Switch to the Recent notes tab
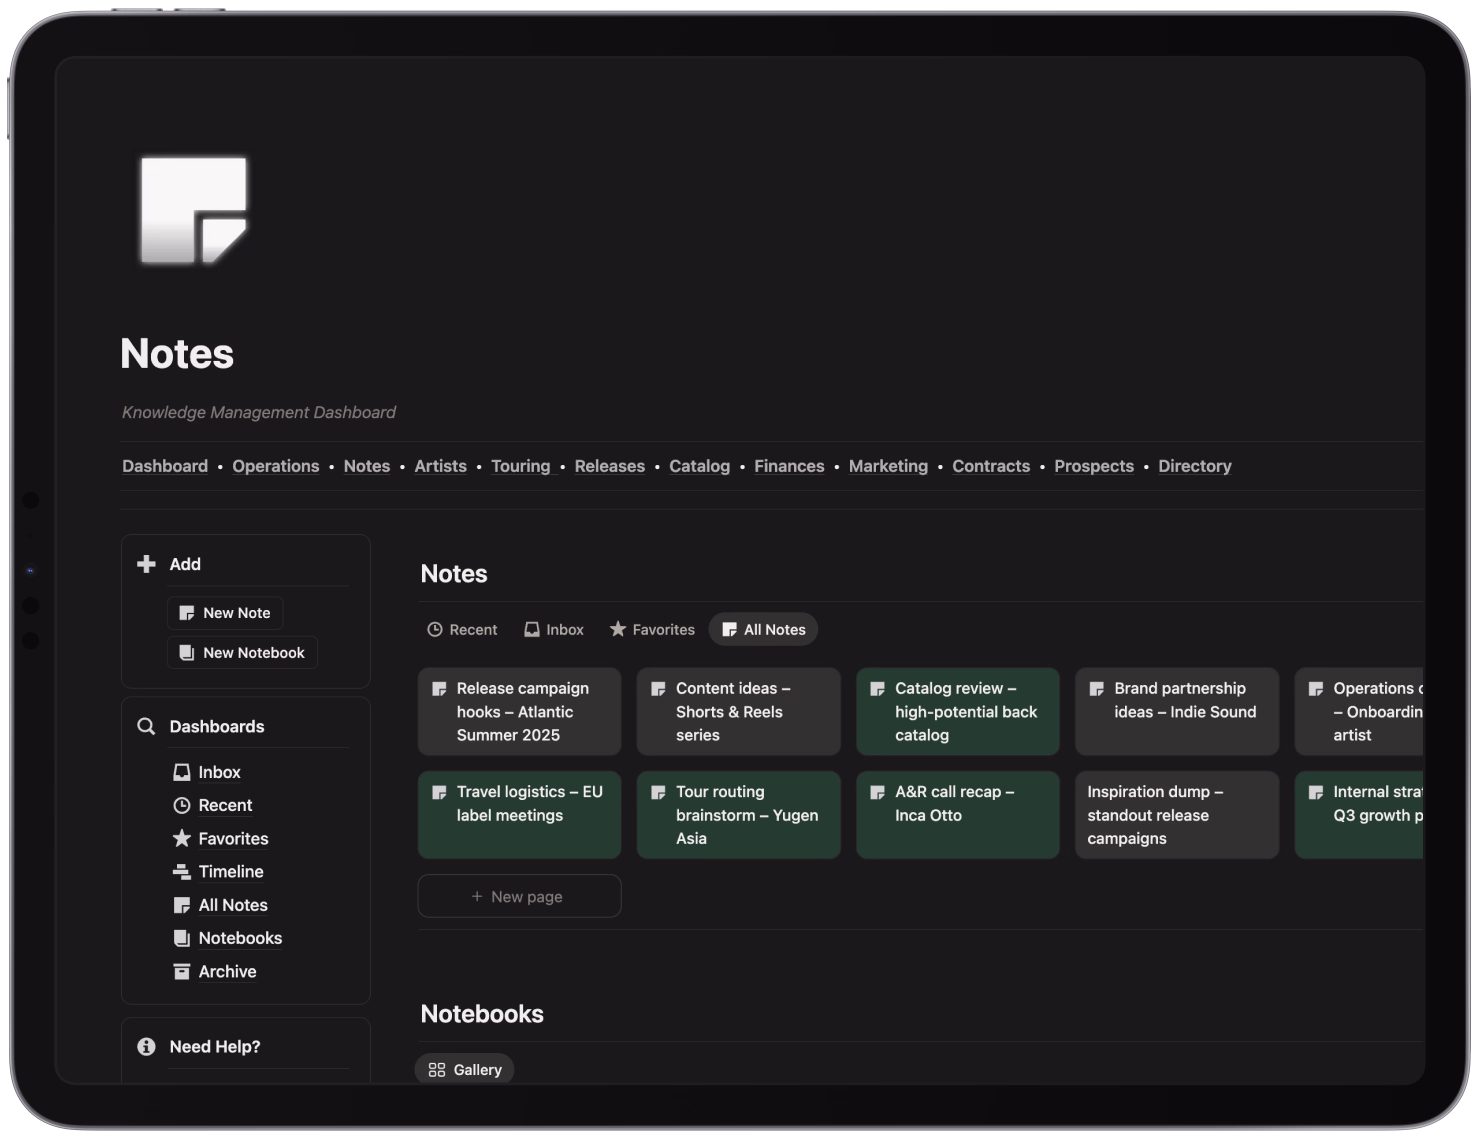Image resolution: width=1480 pixels, height=1140 pixels. 462,629
